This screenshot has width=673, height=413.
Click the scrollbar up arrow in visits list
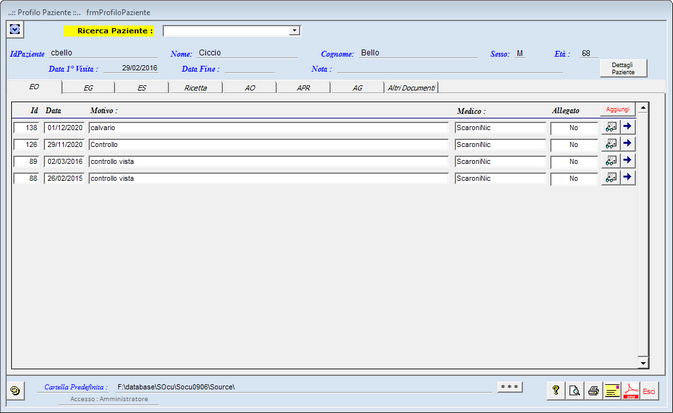point(643,107)
